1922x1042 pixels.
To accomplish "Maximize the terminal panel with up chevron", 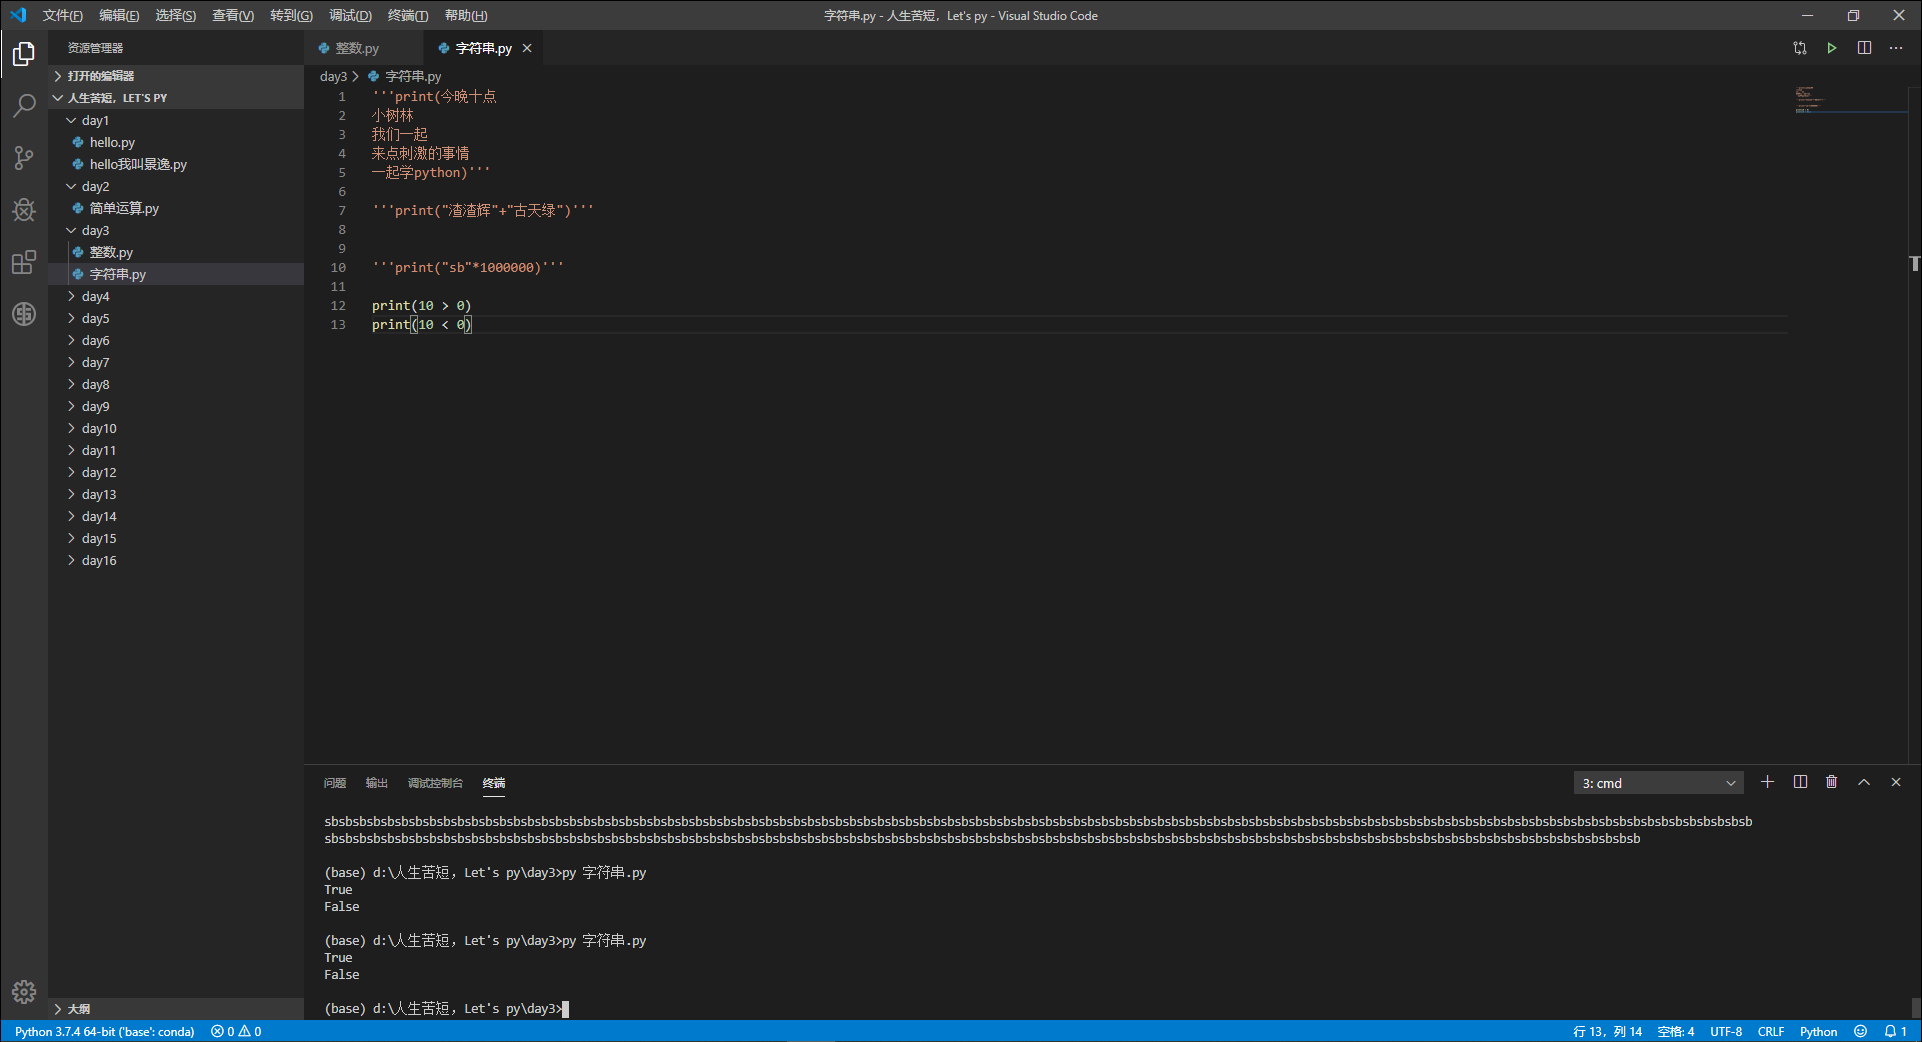I will 1864,782.
